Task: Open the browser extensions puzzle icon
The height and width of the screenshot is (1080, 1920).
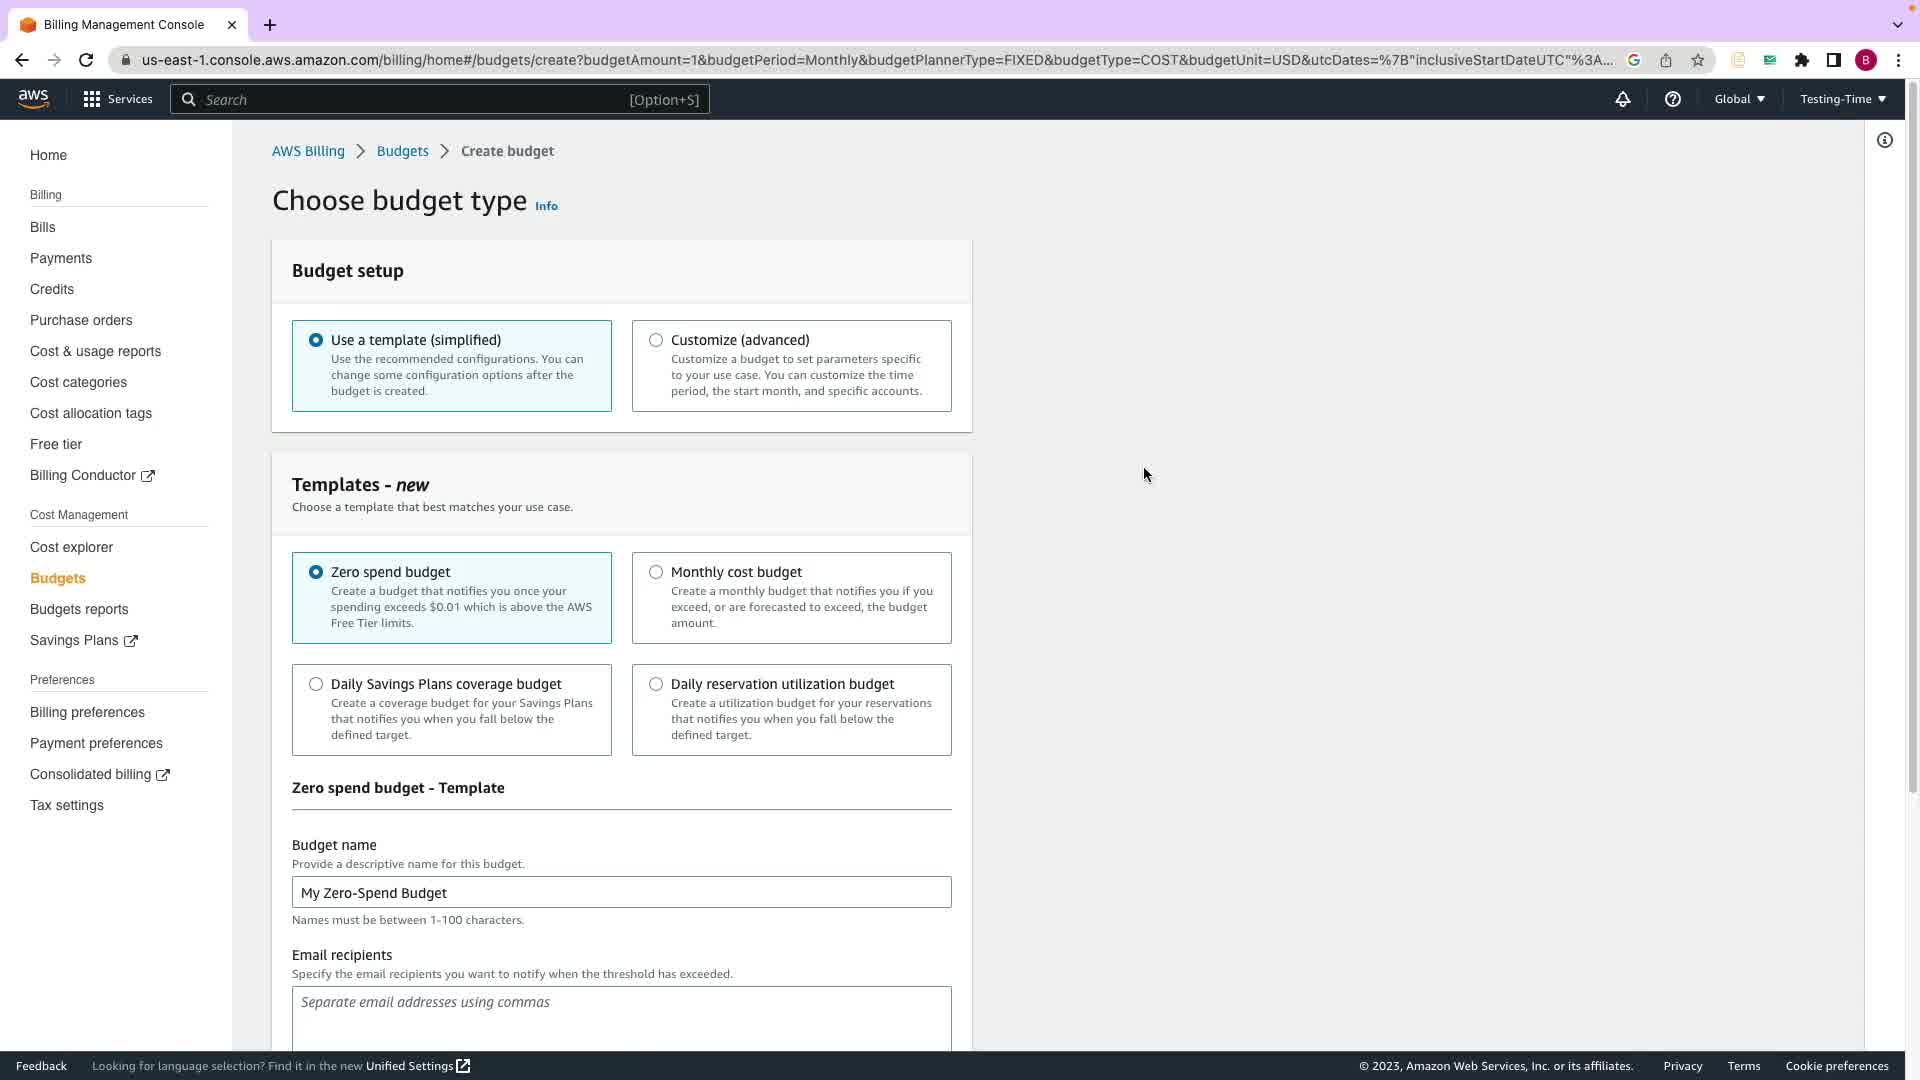Action: pos(1801,60)
